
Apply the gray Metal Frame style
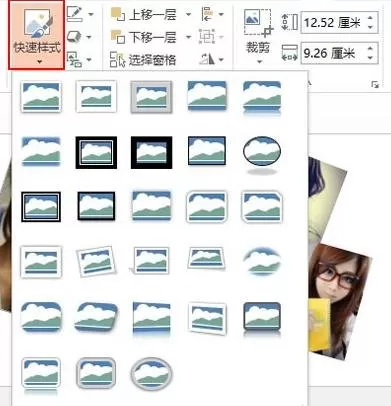[151, 97]
